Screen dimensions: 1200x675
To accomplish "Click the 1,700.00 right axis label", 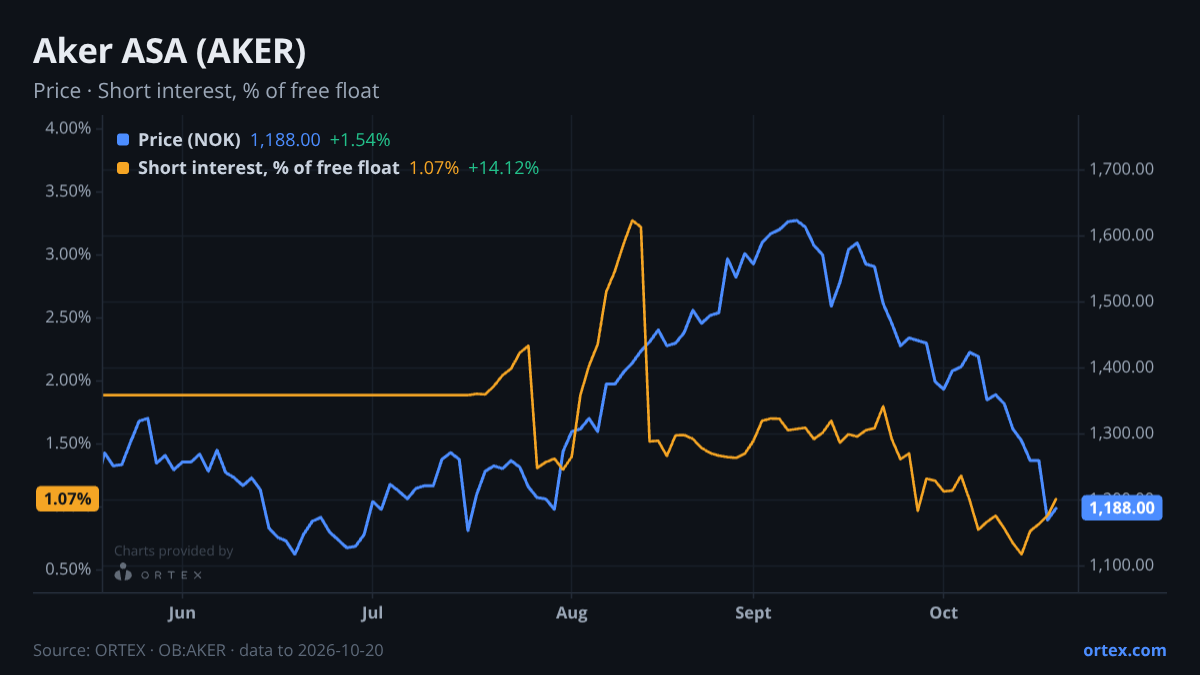I will click(1121, 169).
